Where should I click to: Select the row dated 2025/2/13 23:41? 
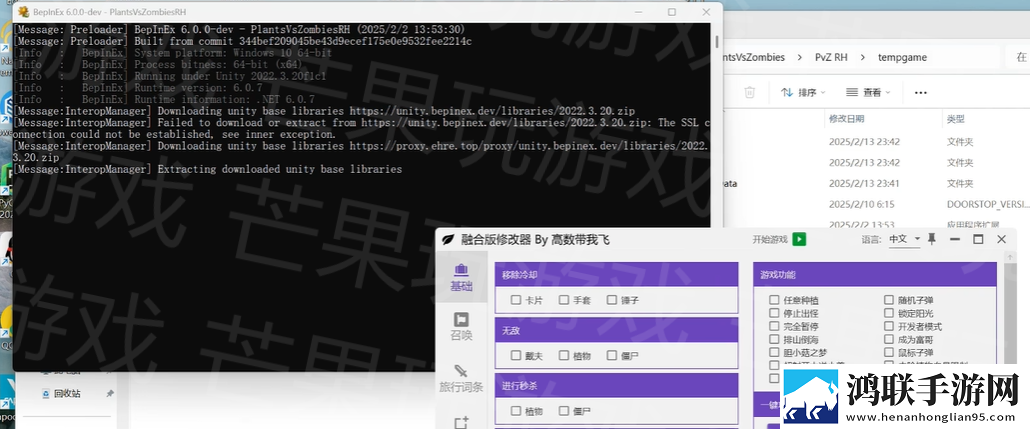pos(876,183)
